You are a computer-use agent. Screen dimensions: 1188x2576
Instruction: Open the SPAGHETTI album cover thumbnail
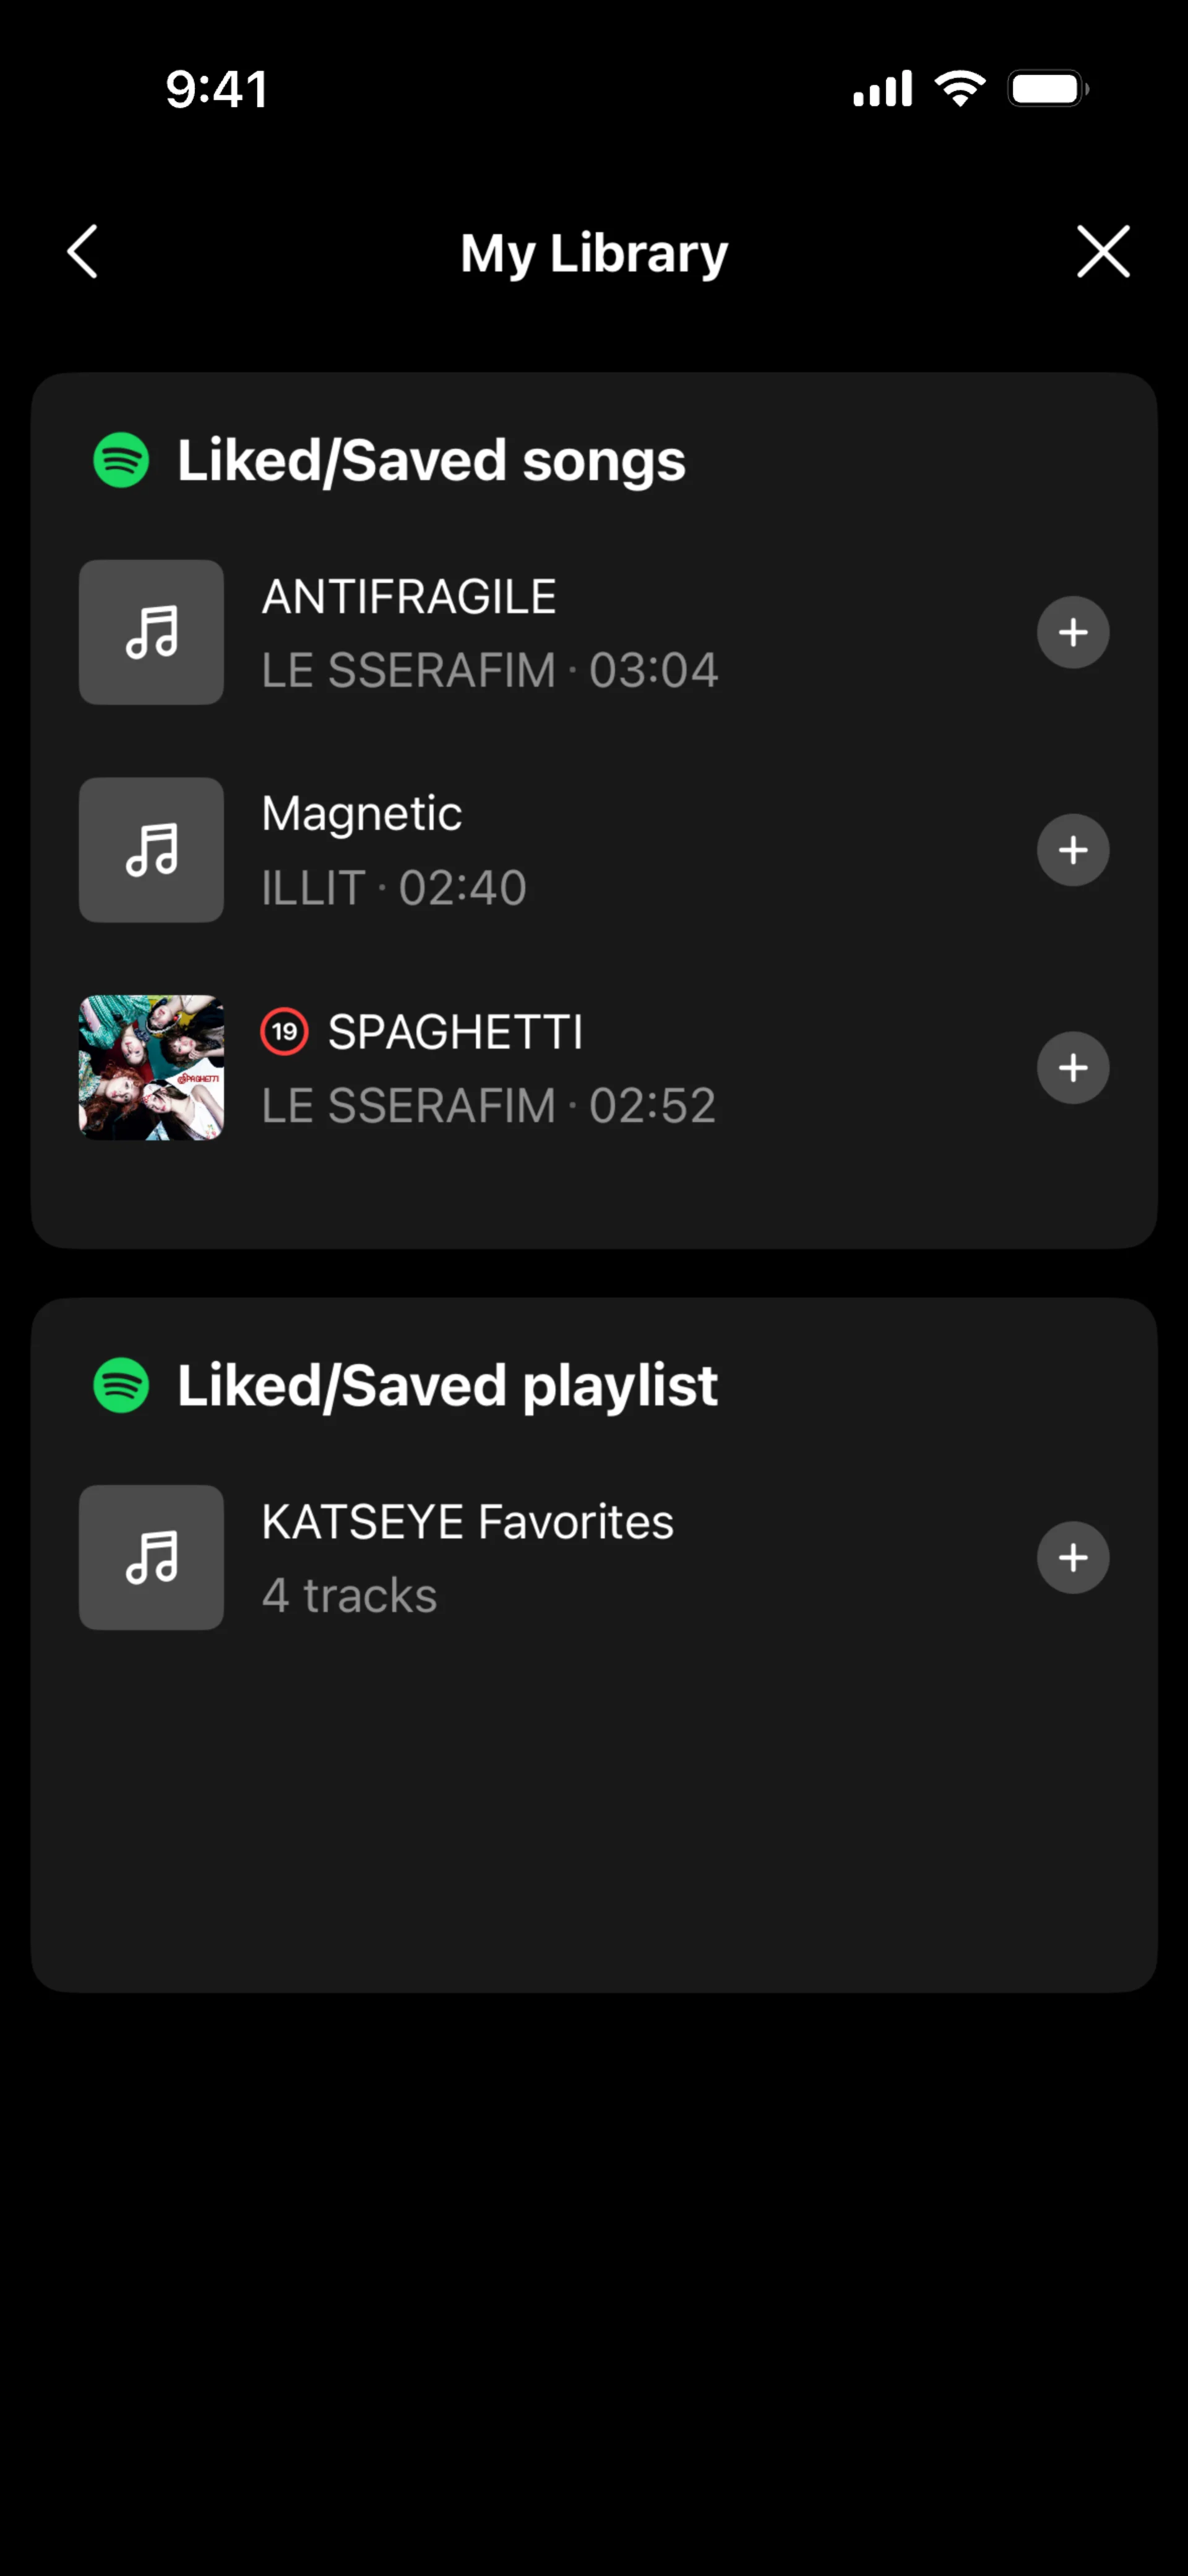151,1067
